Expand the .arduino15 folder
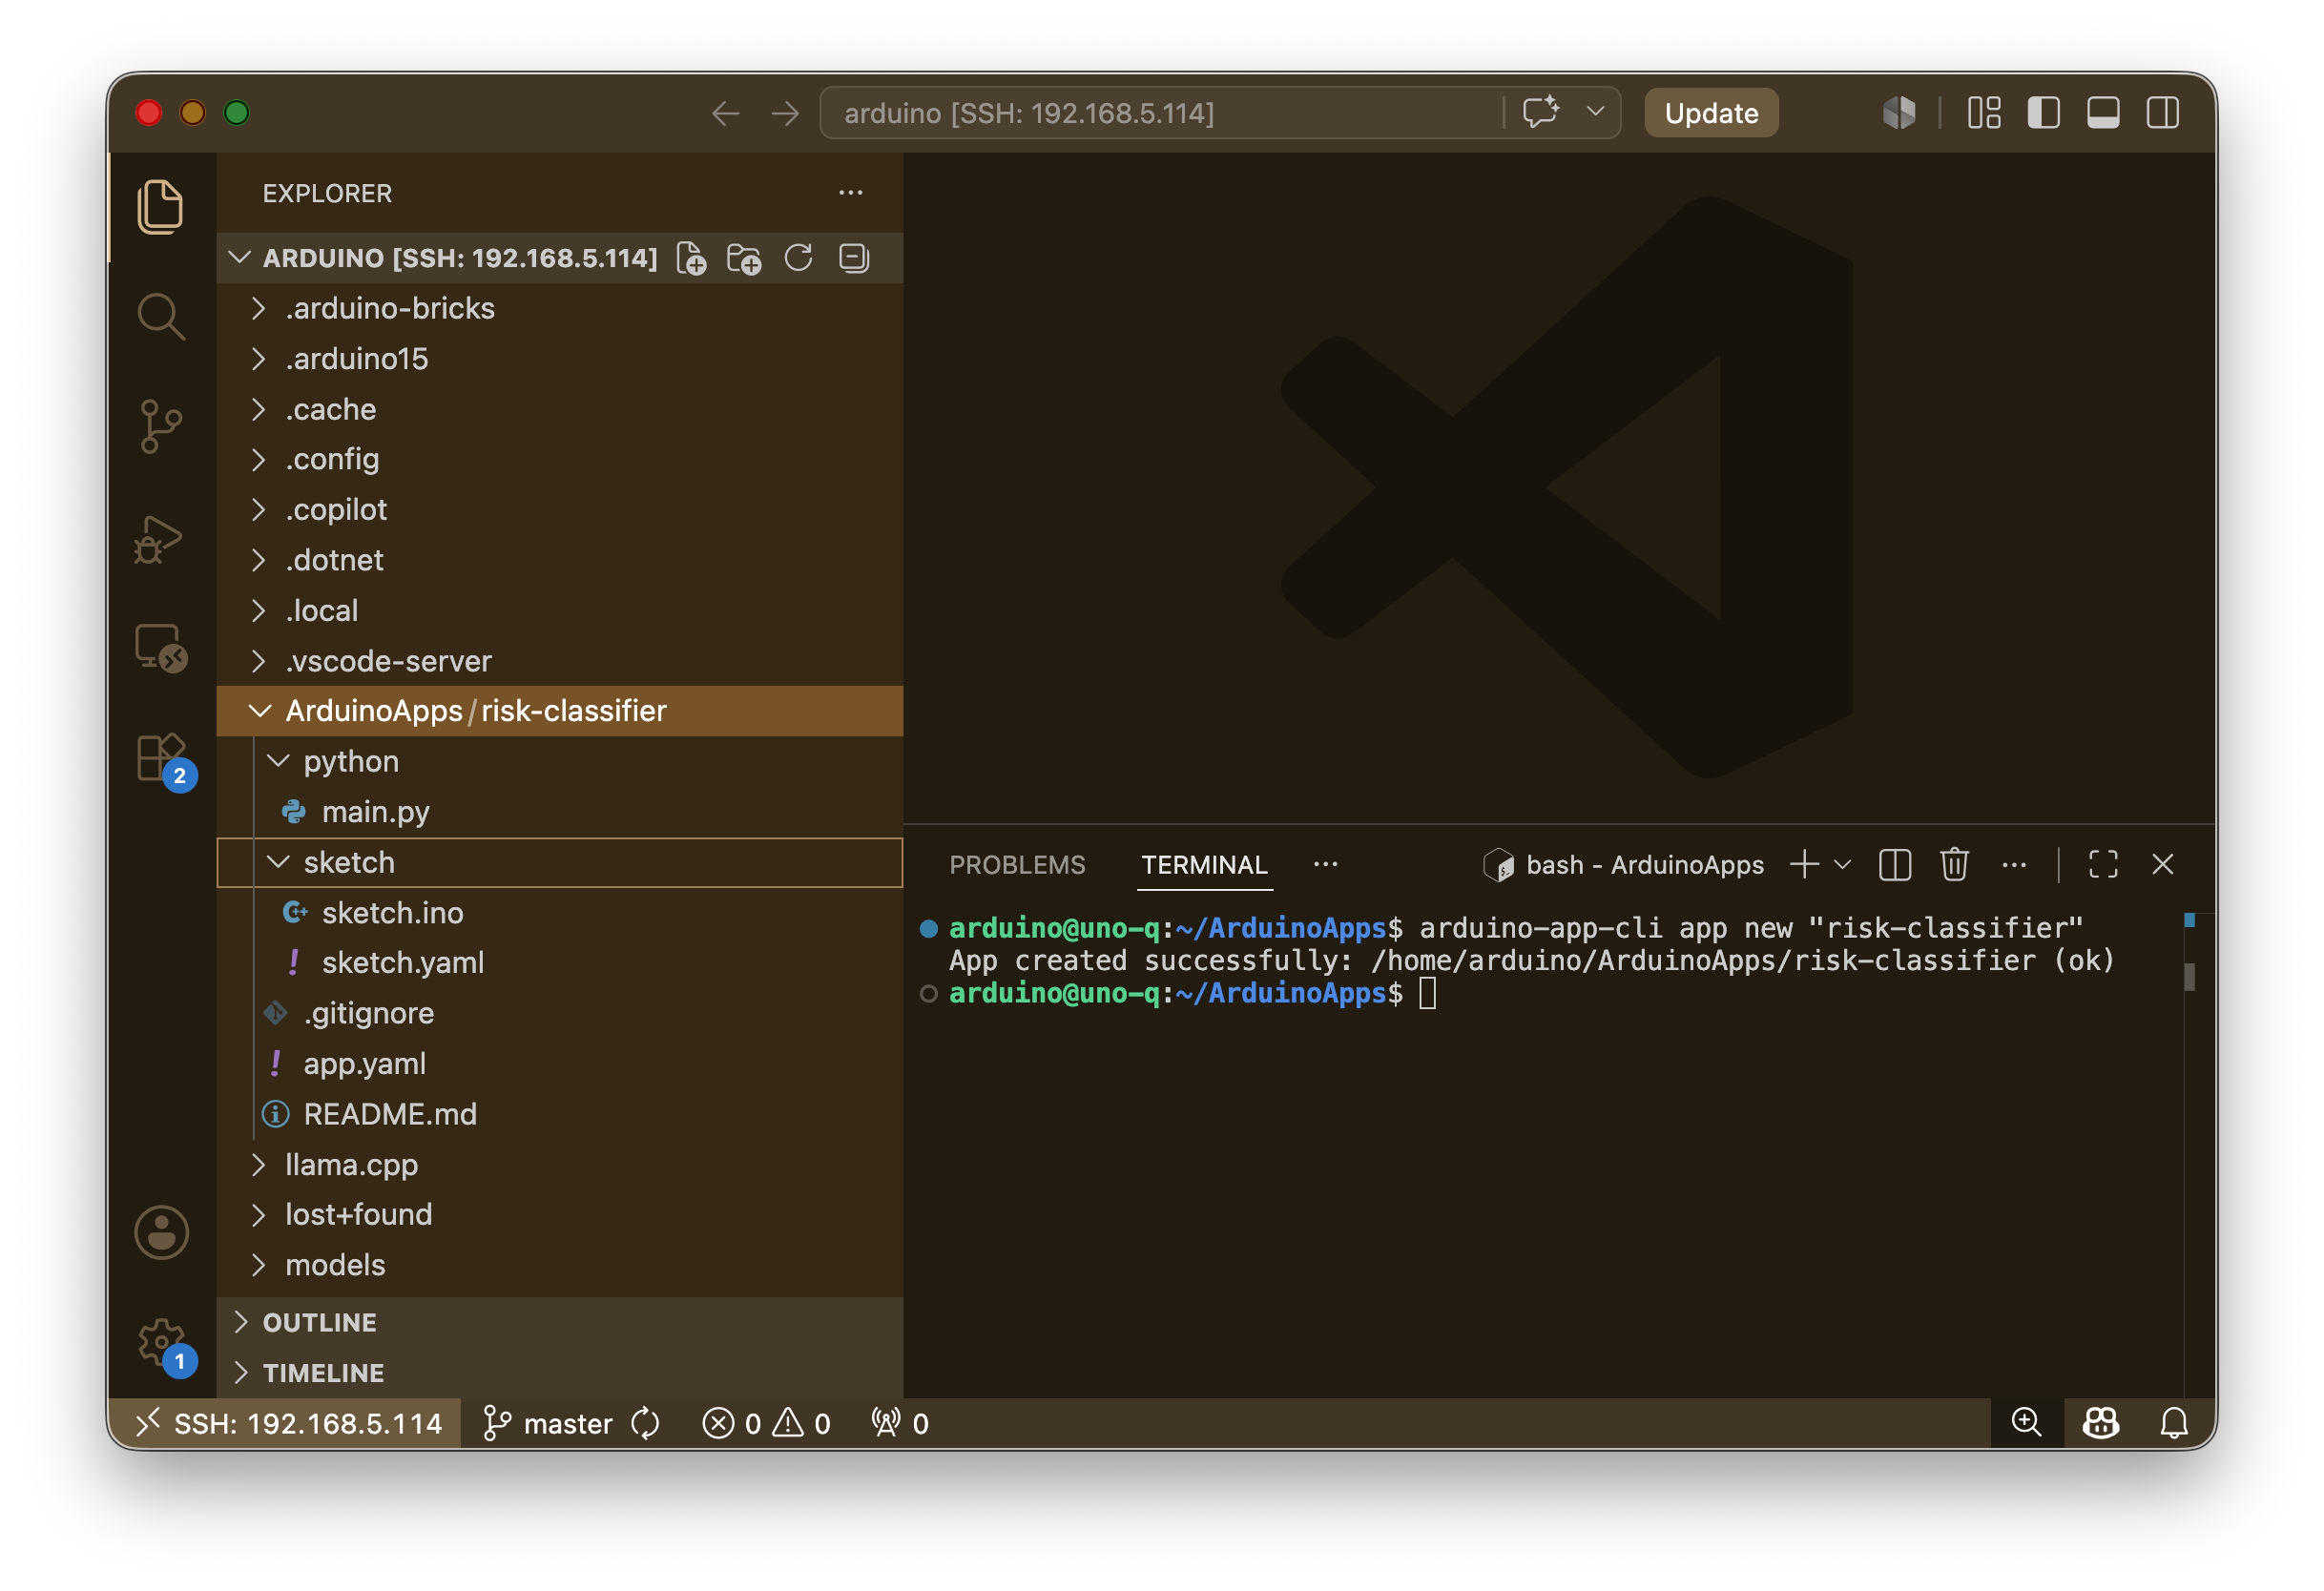 tap(560, 359)
